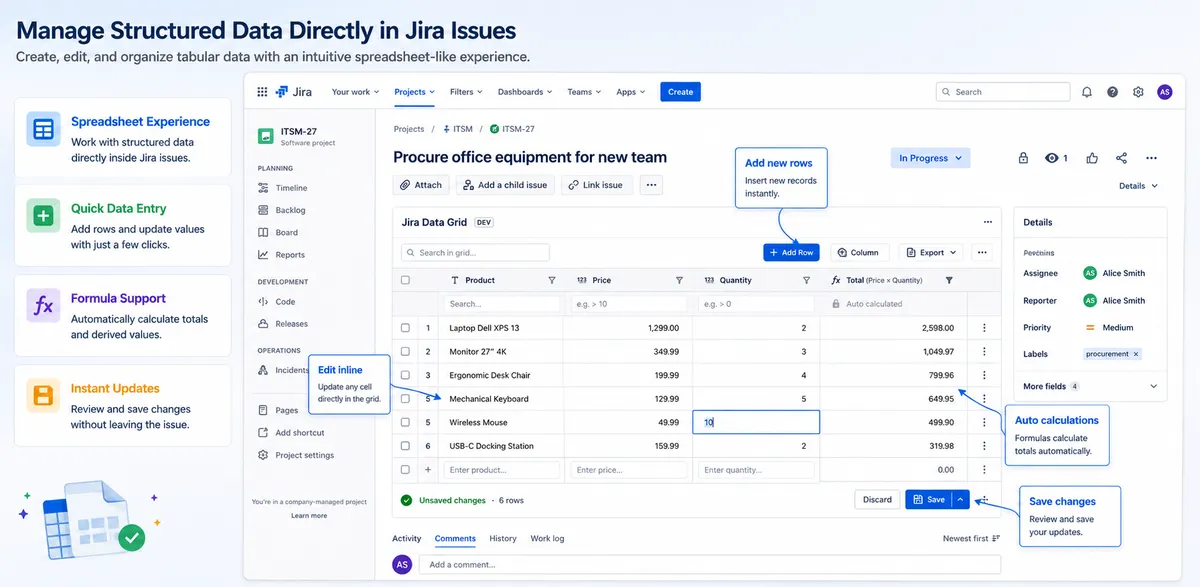Open row menu for USB-C Docking Station
Screen dimensions: 1200x587
pyautogui.click(x=984, y=446)
